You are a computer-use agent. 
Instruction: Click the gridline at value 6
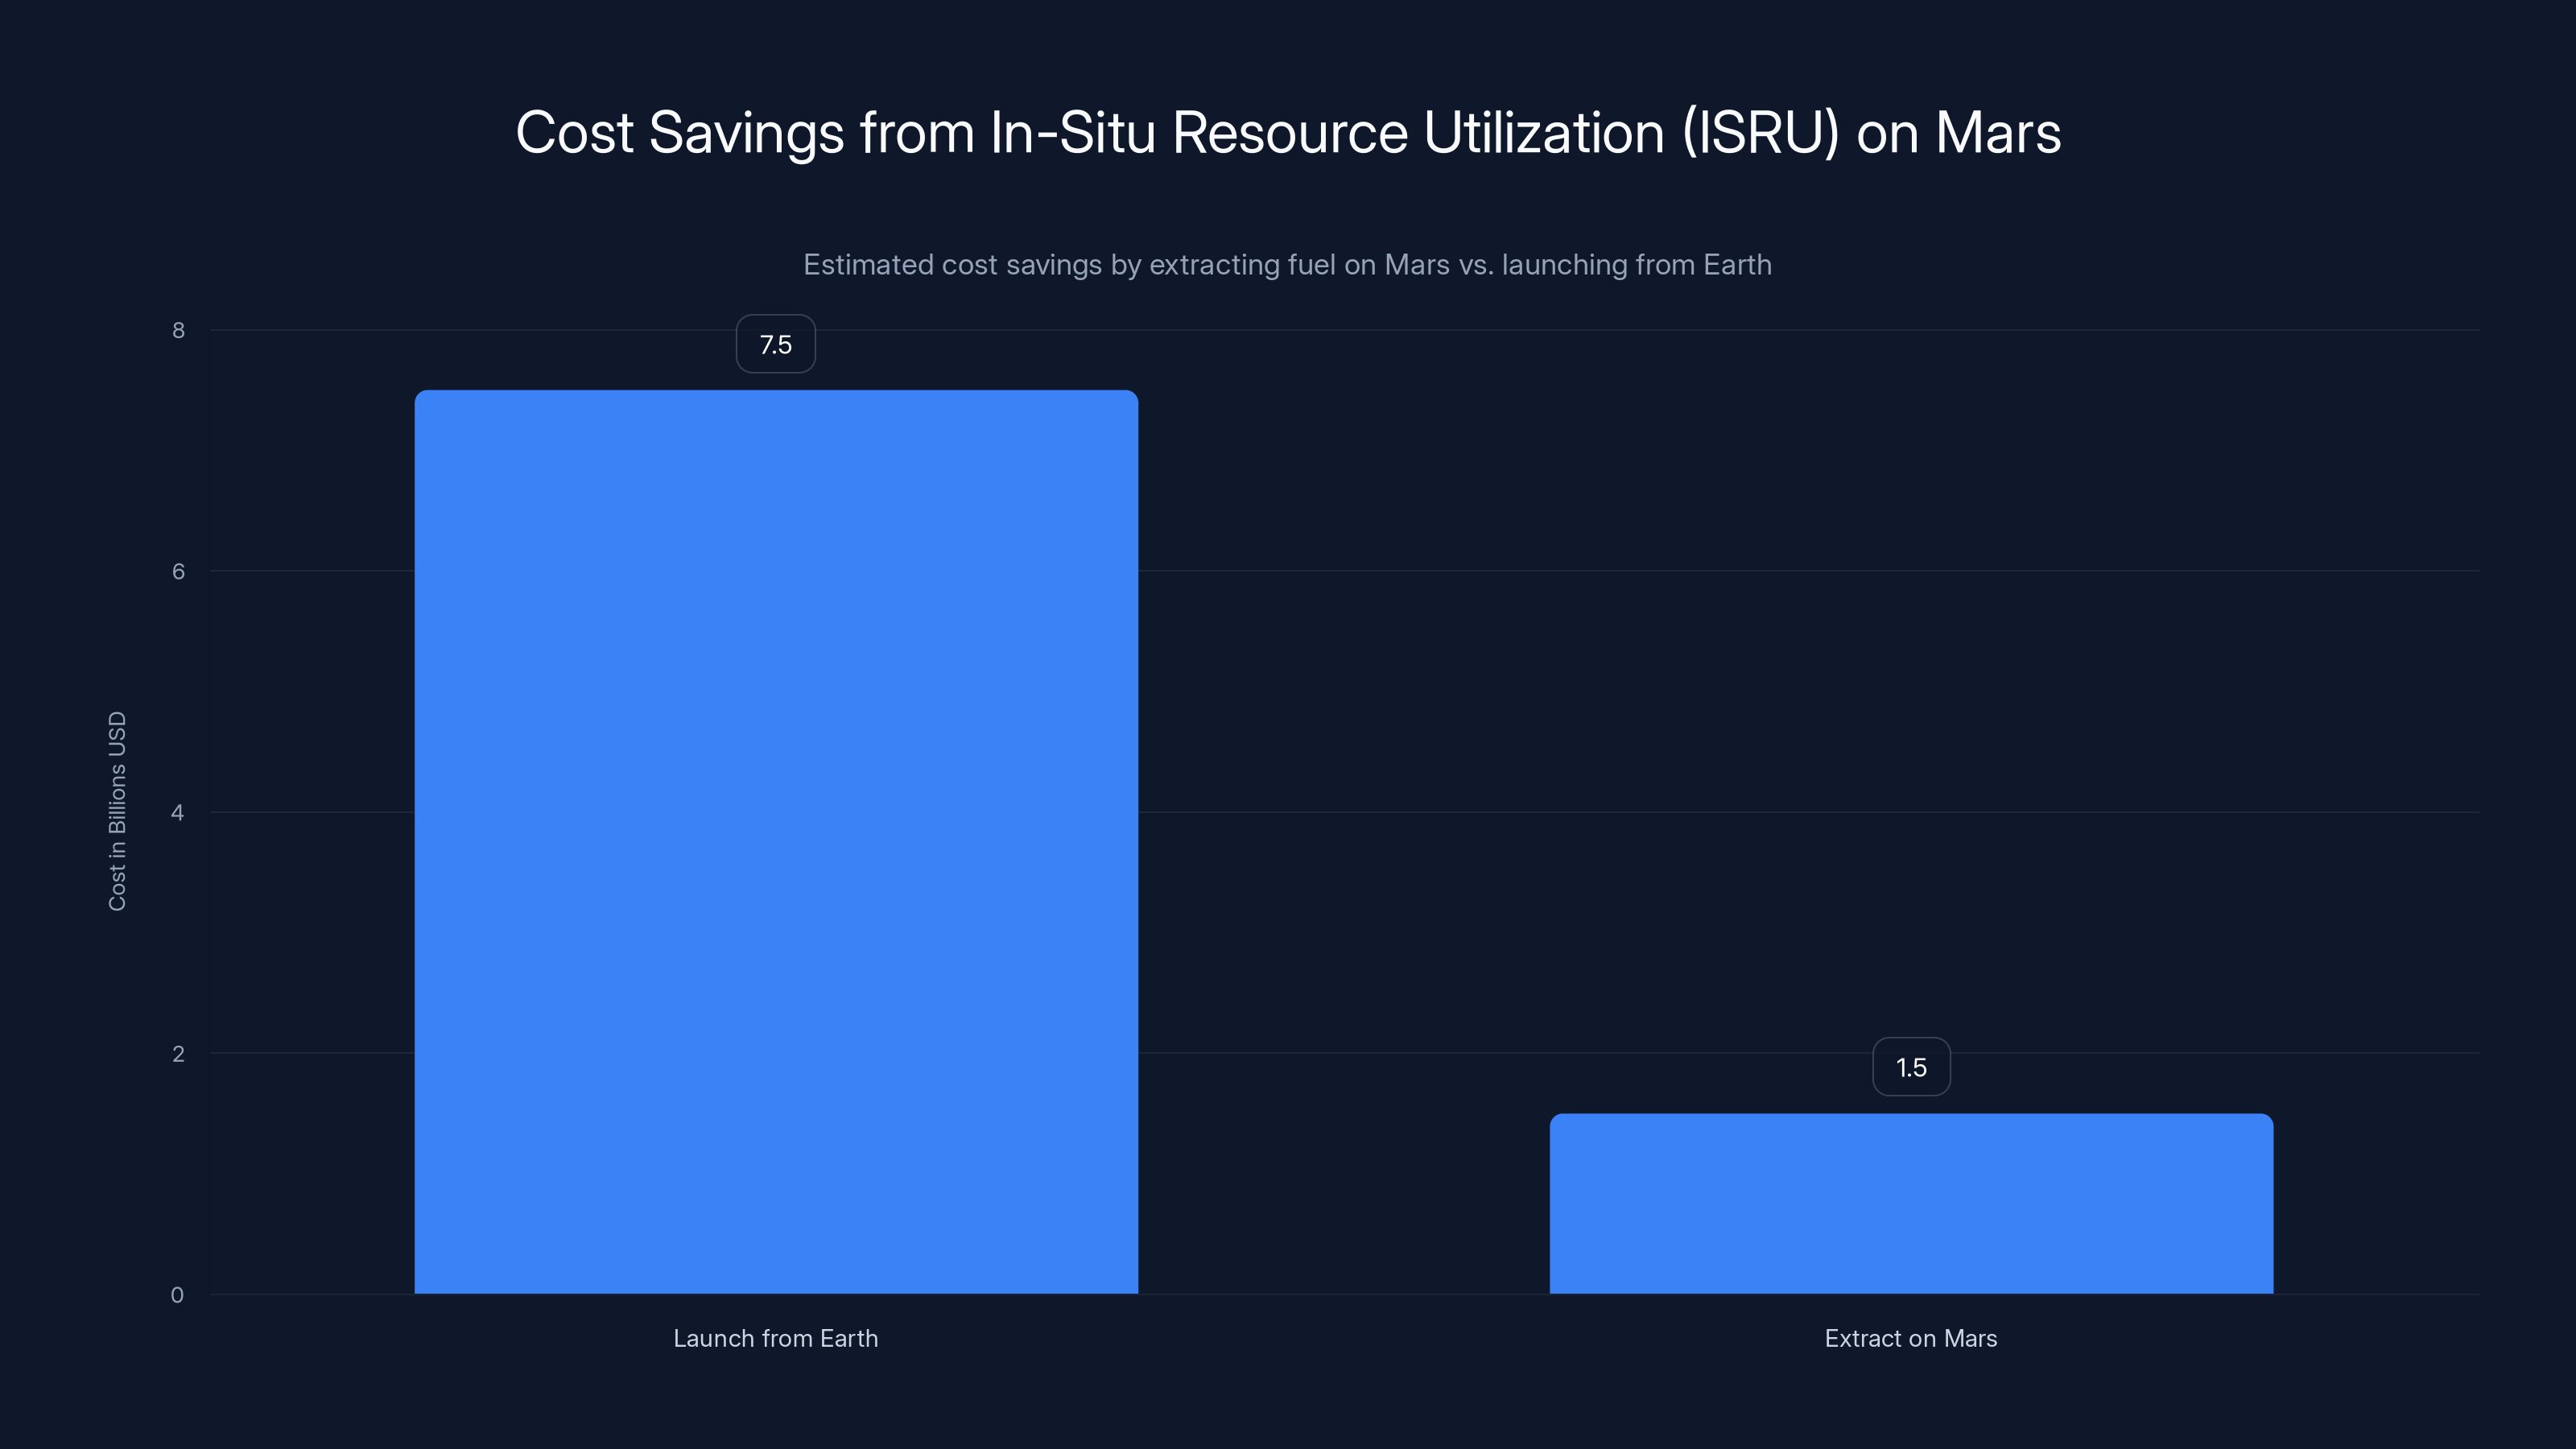click(x=1800, y=570)
